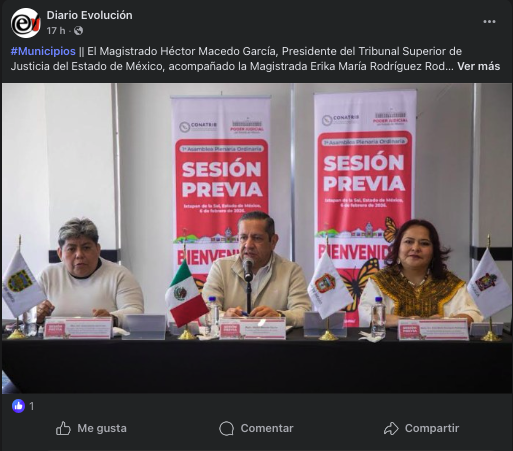Image resolution: width=513 pixels, height=451 pixels.
Task: Click the Comentar text label
Action: point(267,428)
